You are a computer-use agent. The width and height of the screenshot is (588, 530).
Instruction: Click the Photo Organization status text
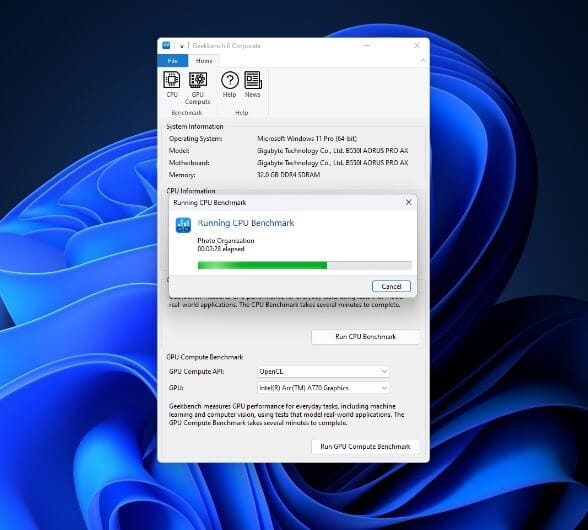pyautogui.click(x=226, y=240)
